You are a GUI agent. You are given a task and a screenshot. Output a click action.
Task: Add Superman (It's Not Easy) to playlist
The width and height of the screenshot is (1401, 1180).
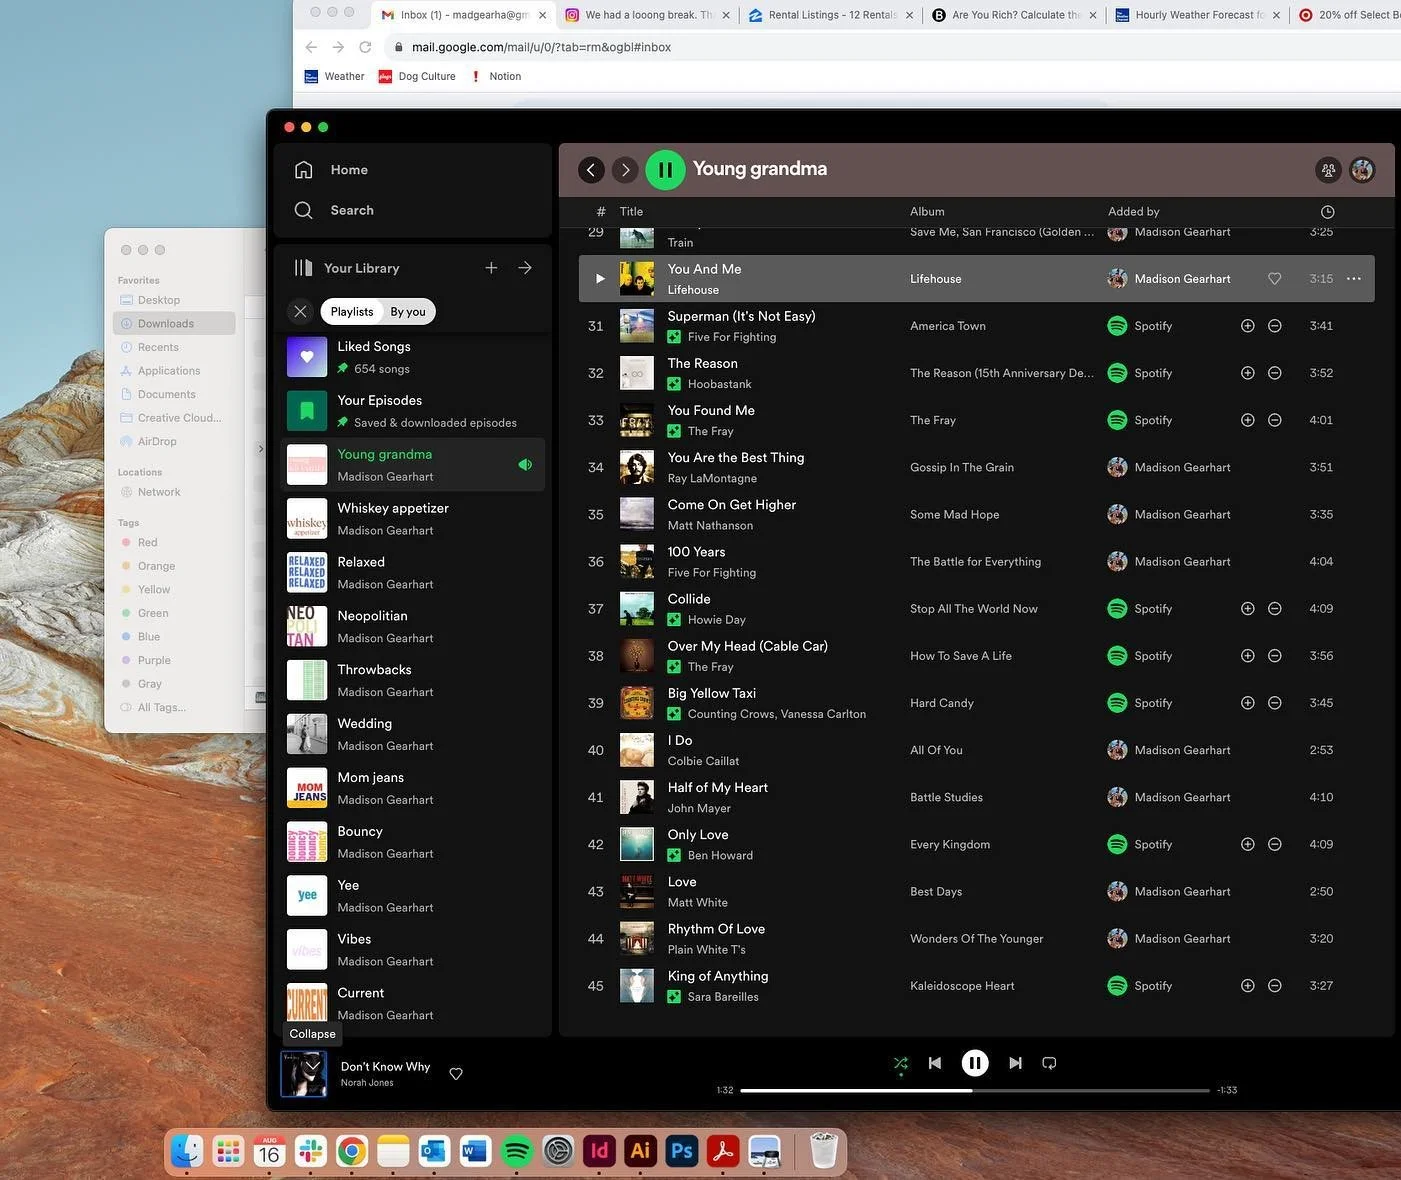point(1248,326)
